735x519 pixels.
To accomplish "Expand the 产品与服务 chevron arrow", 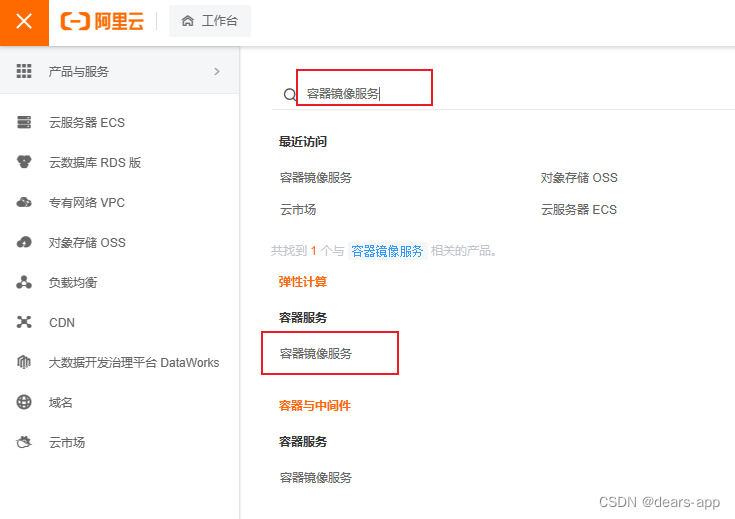I will [217, 71].
